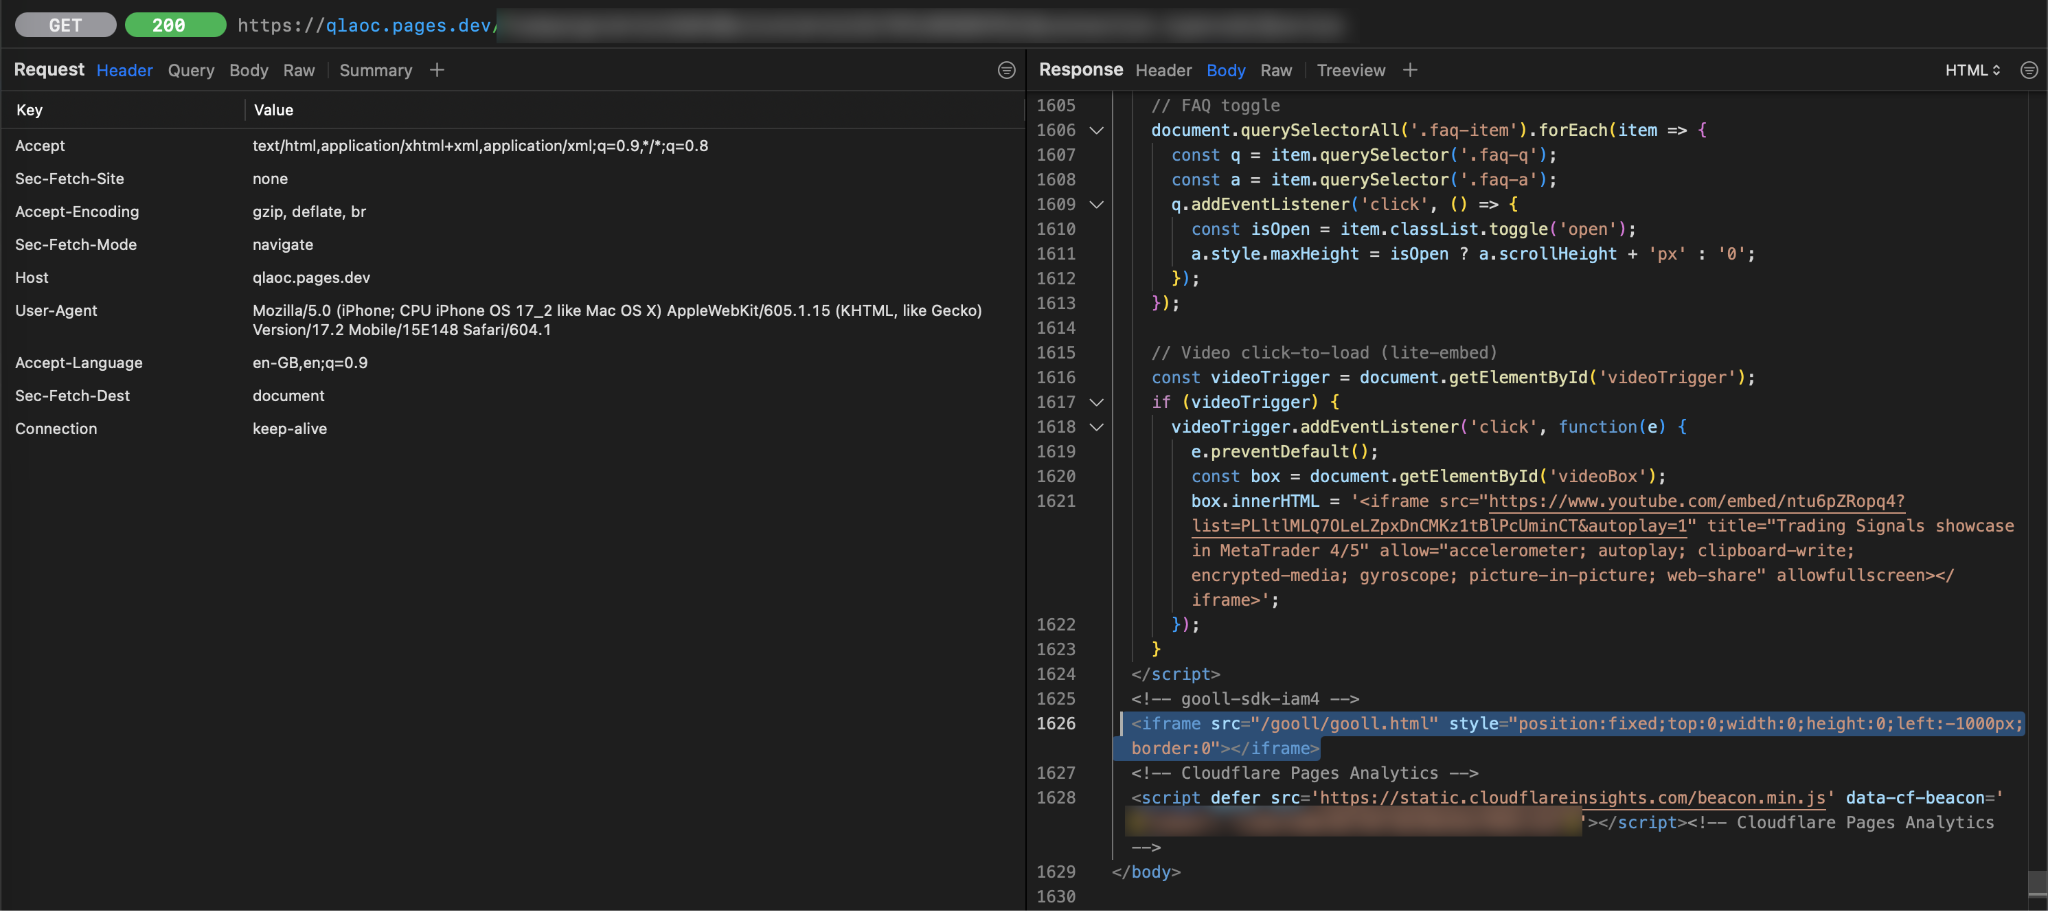2048x911 pixels.
Task: Add a new Request tab with plus icon
Action: point(437,70)
